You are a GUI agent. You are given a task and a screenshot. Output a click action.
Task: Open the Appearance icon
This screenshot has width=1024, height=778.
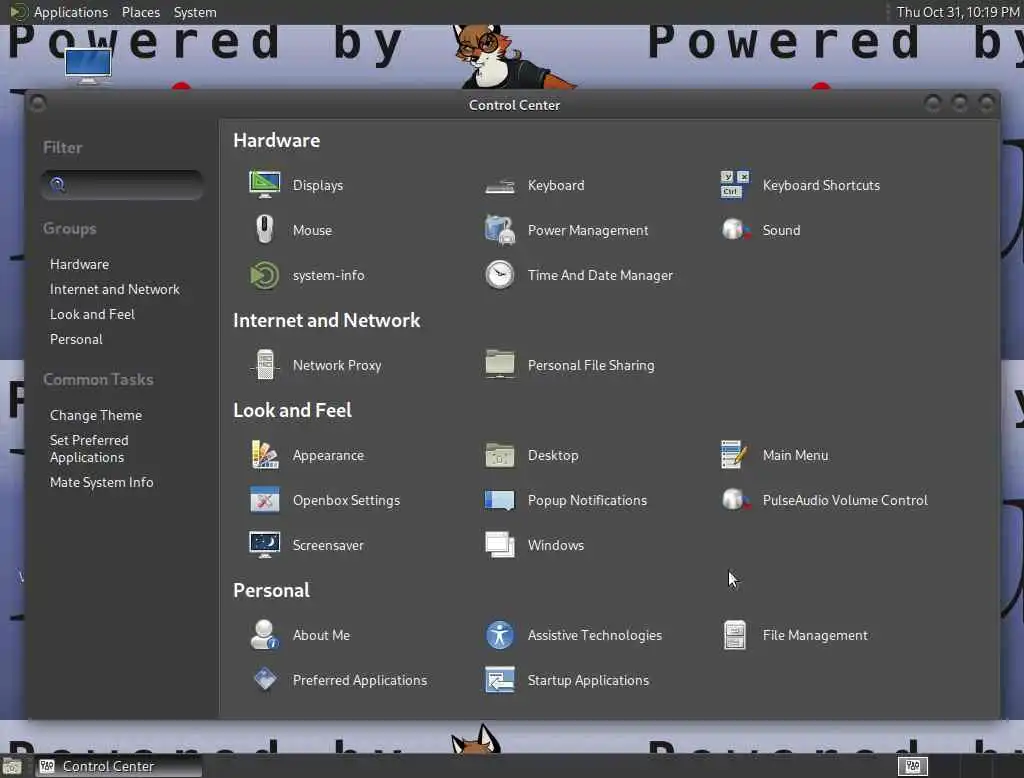coord(264,455)
